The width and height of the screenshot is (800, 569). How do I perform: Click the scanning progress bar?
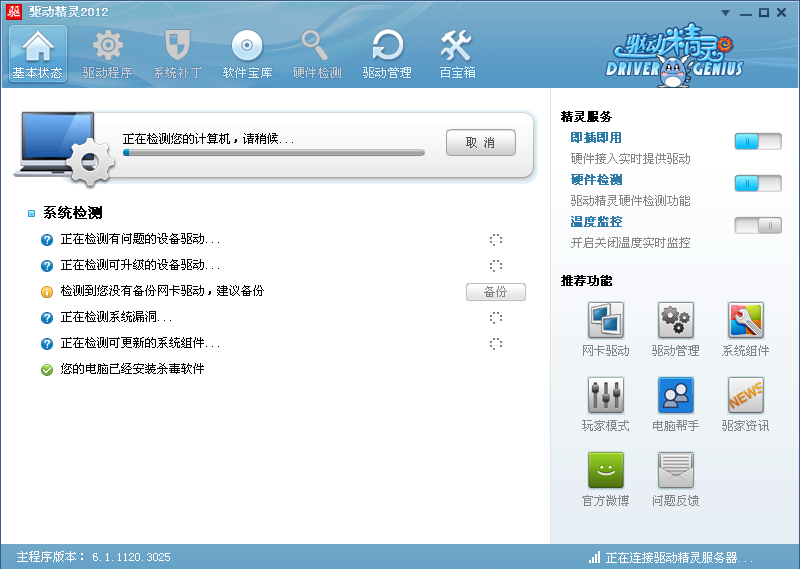(x=273, y=153)
